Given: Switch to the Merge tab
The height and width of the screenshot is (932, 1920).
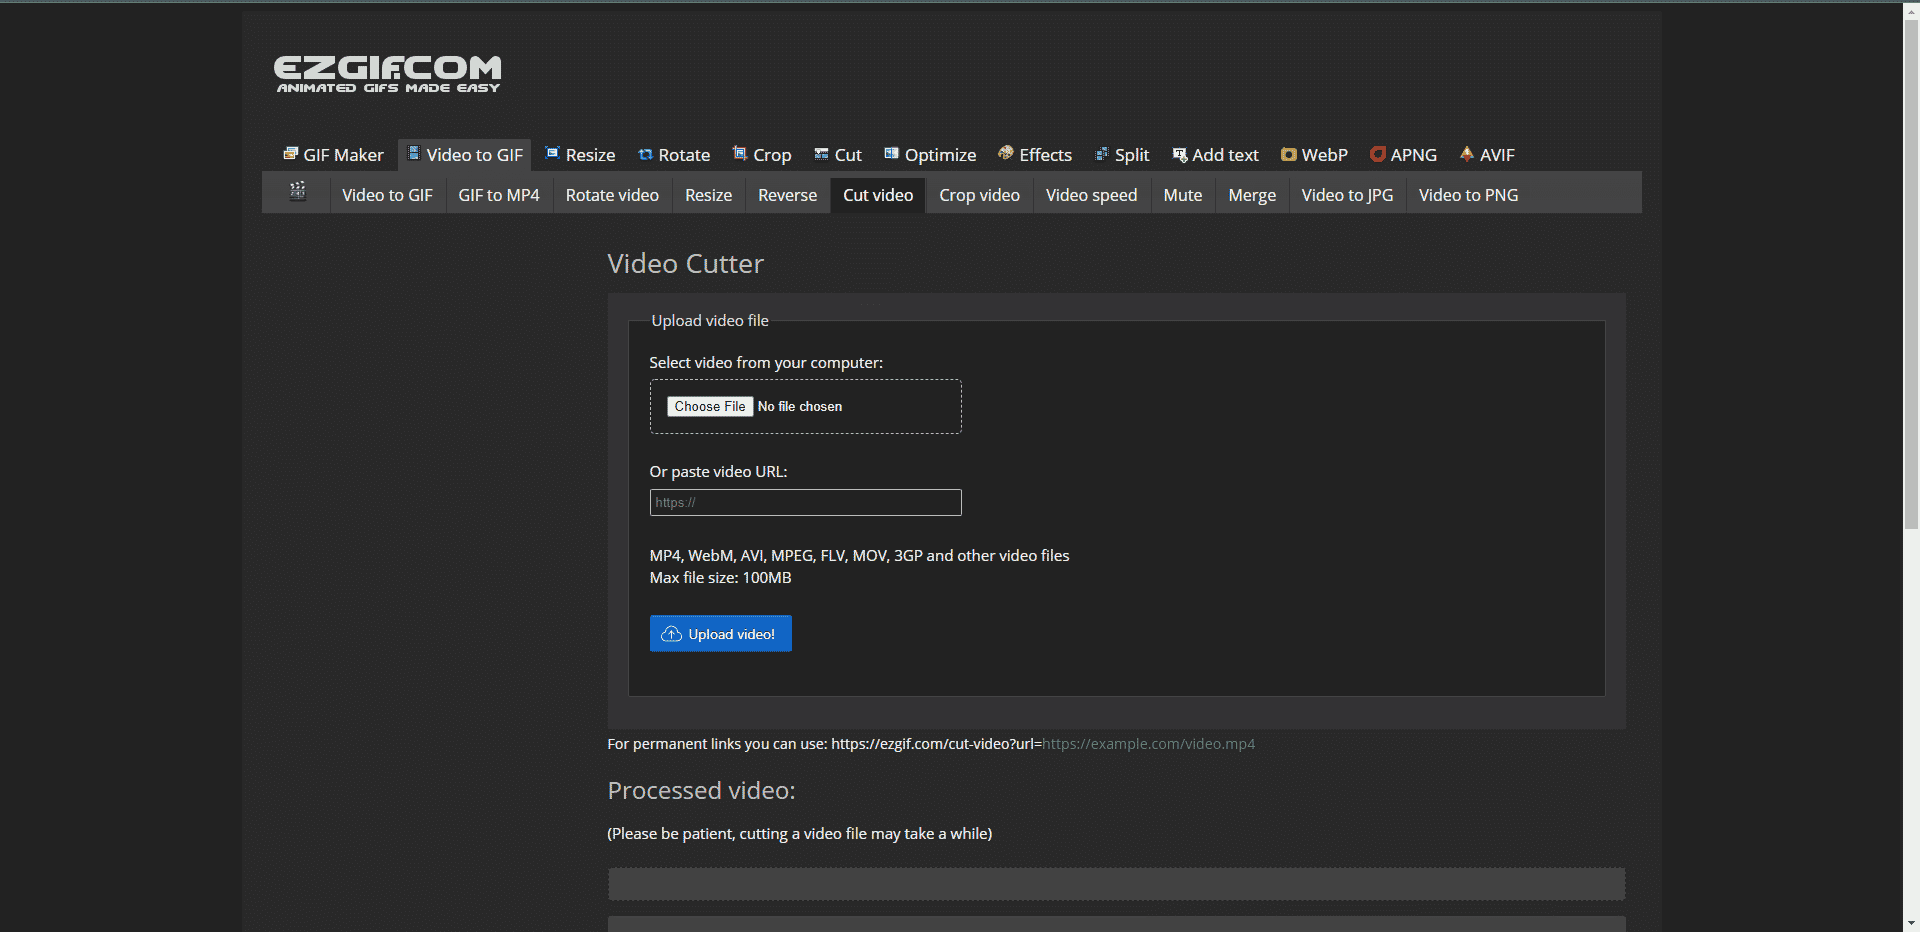Looking at the screenshot, I should point(1252,195).
